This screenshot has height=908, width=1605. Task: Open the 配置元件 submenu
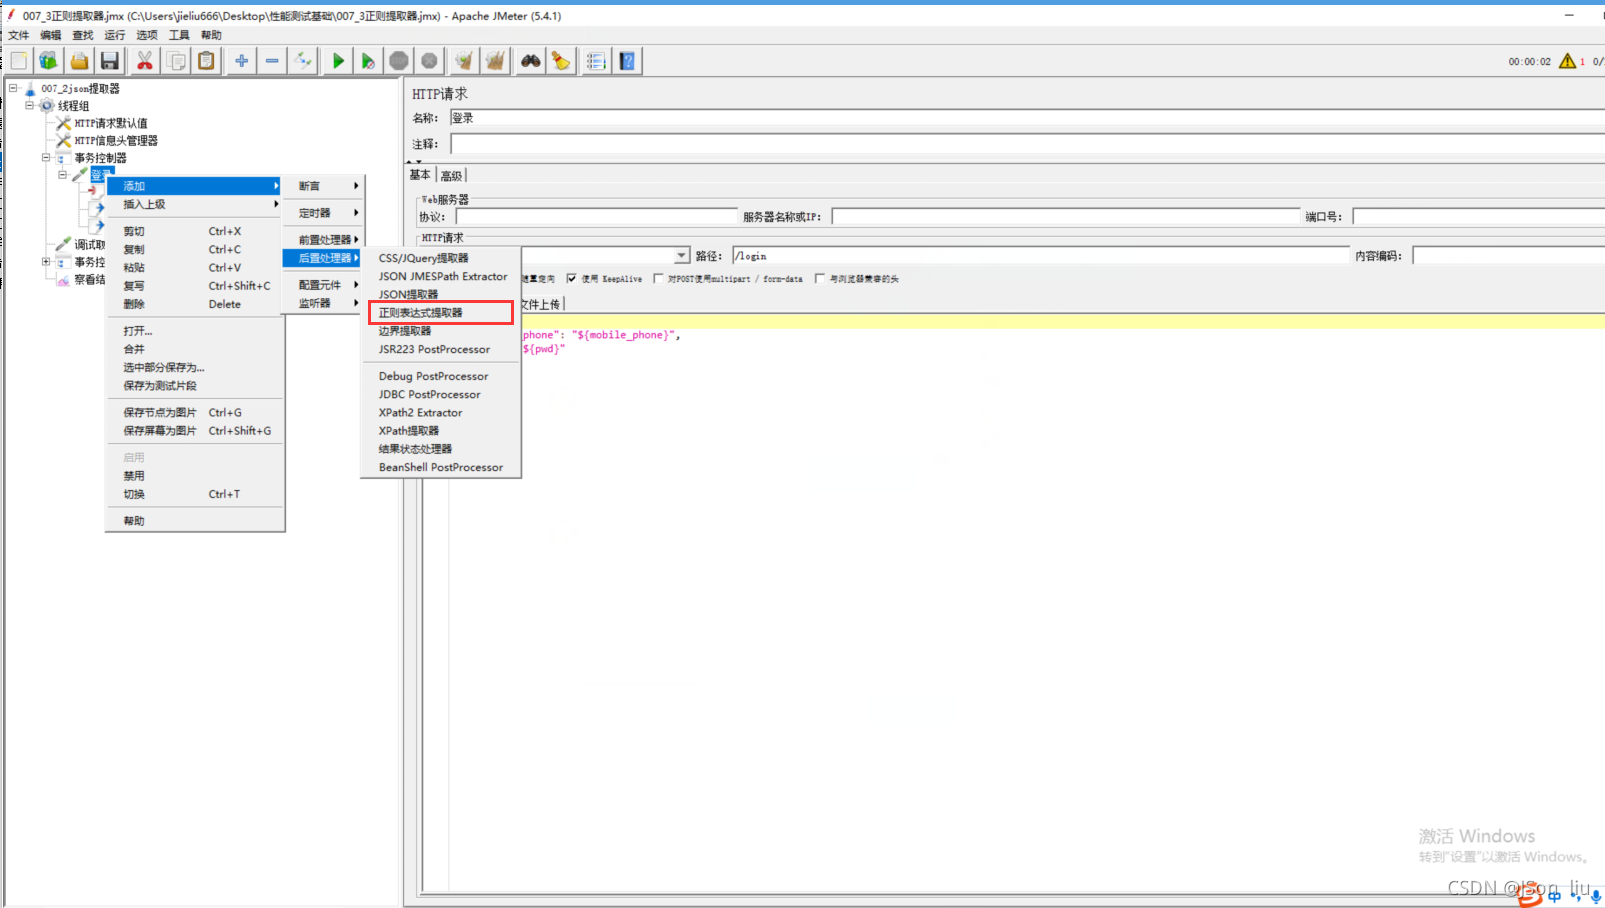(323, 285)
